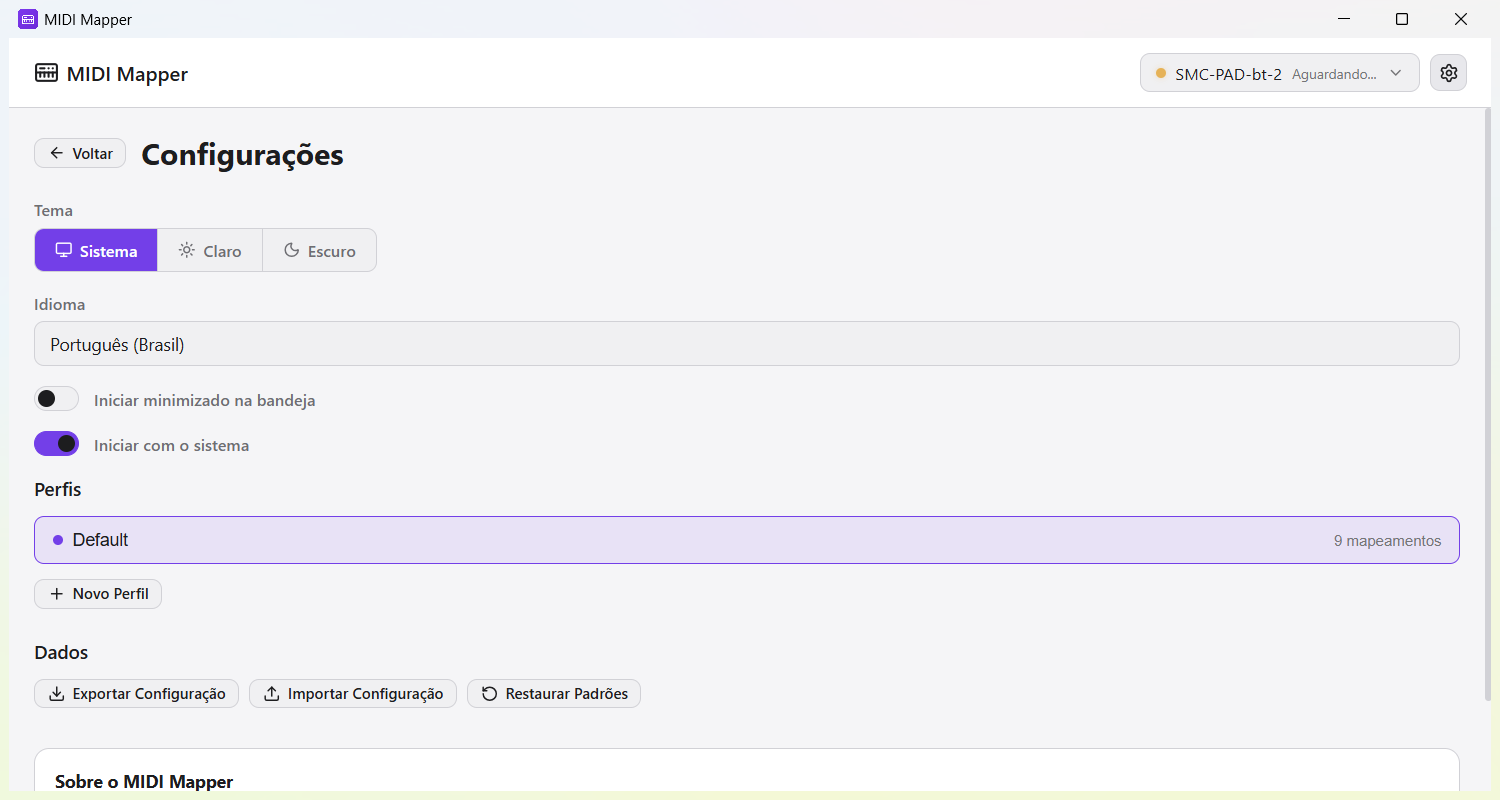The width and height of the screenshot is (1500, 800).
Task: Create a profile with Novo Perfil
Action: (98, 594)
